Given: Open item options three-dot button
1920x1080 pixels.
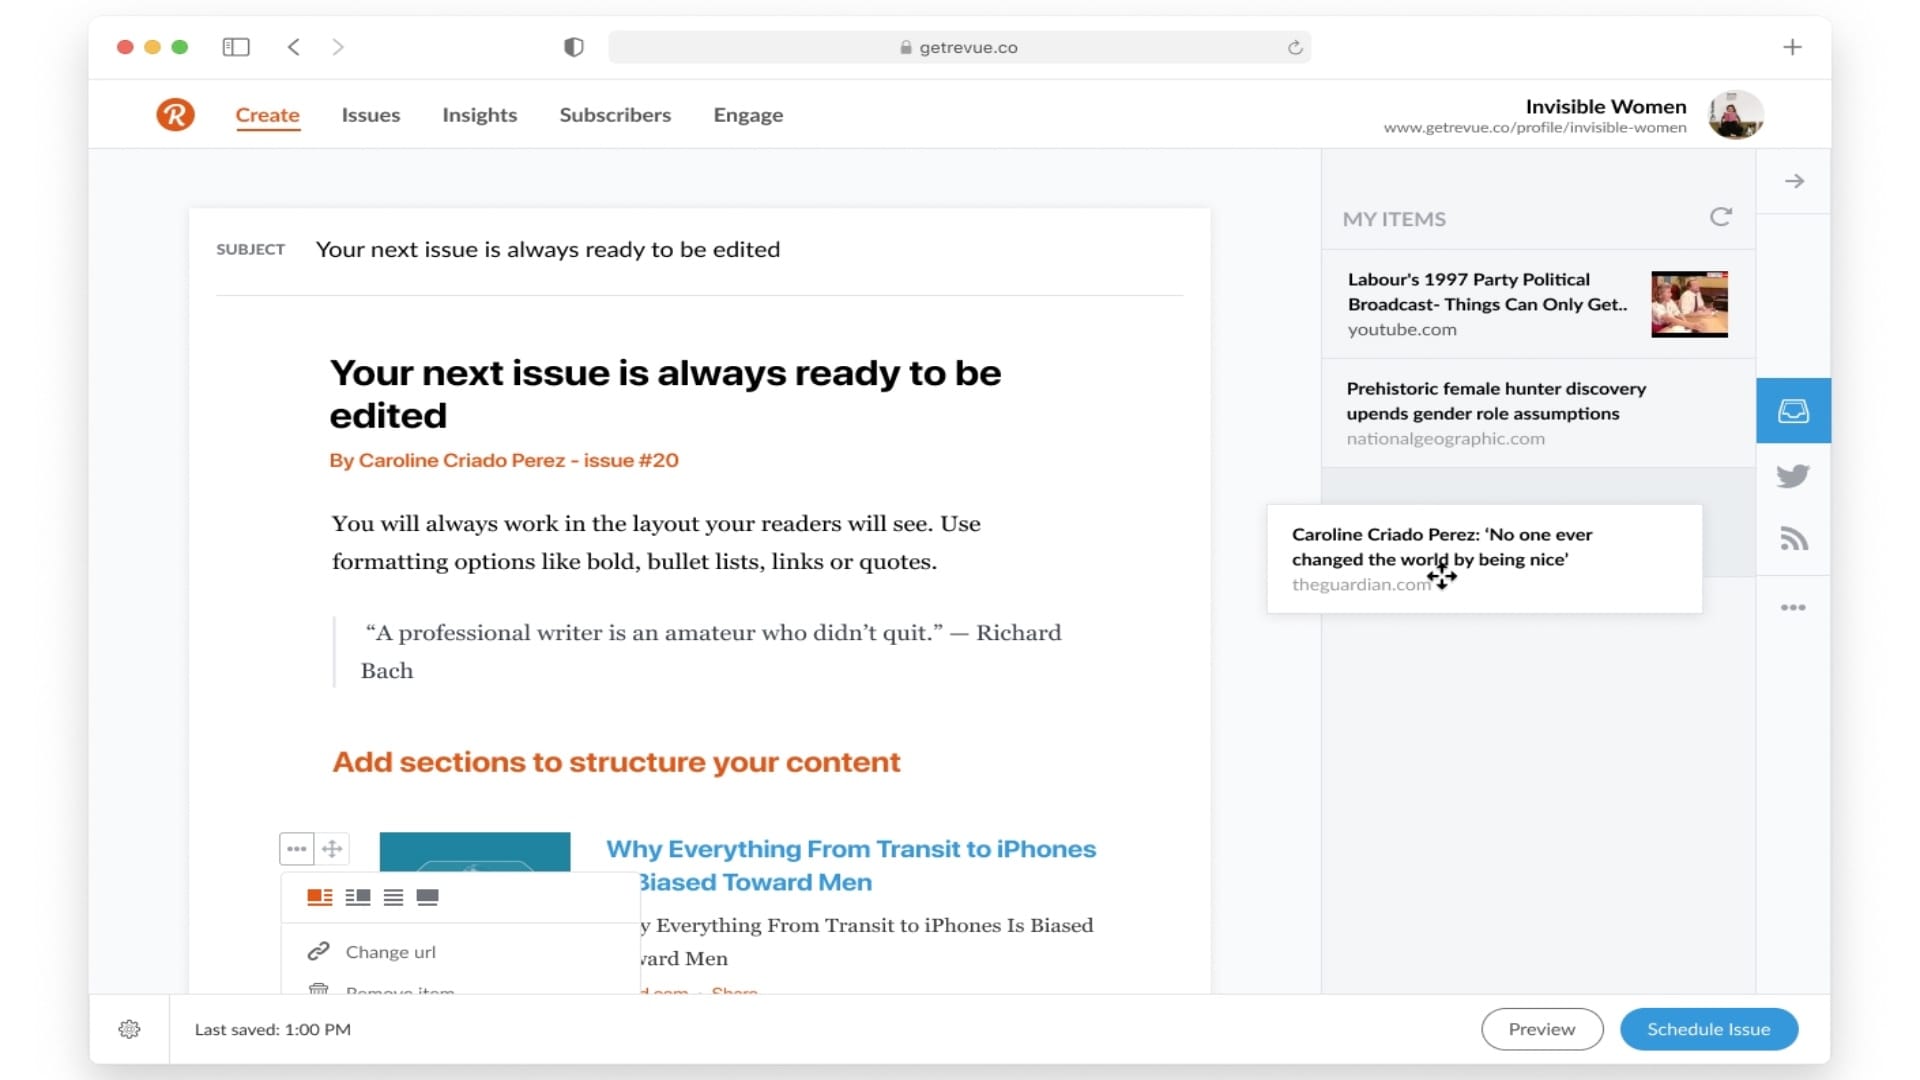Looking at the screenshot, I should (x=297, y=849).
